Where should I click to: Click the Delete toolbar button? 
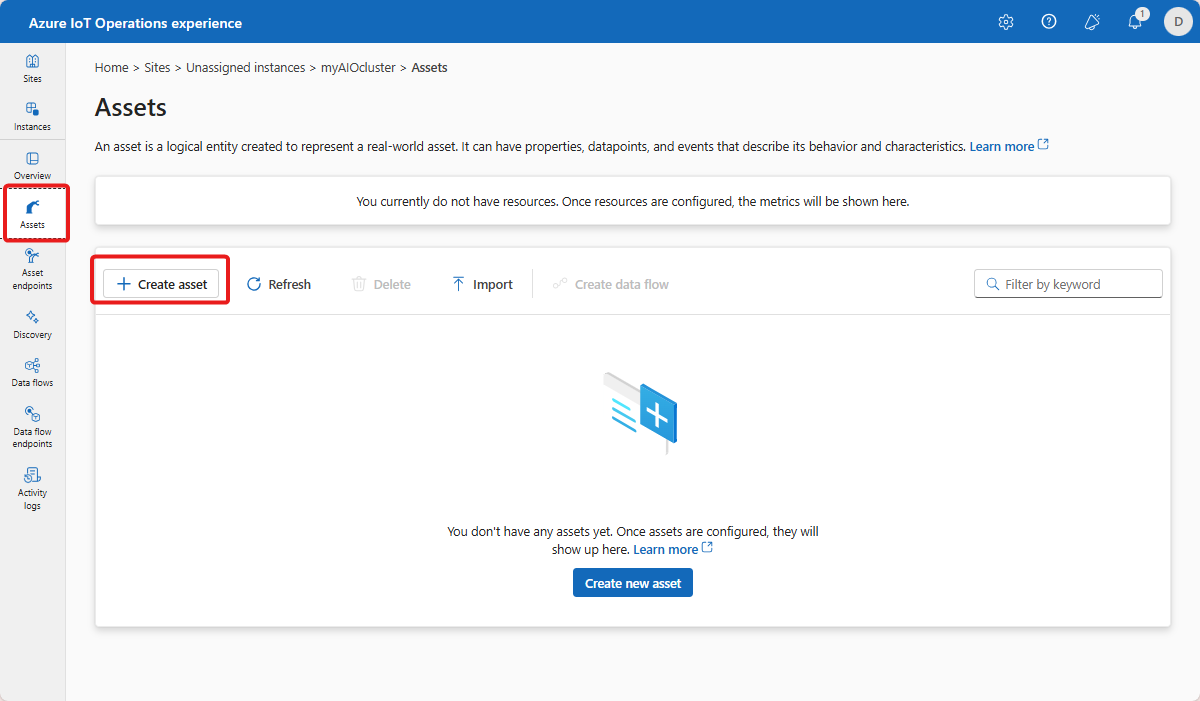[381, 284]
